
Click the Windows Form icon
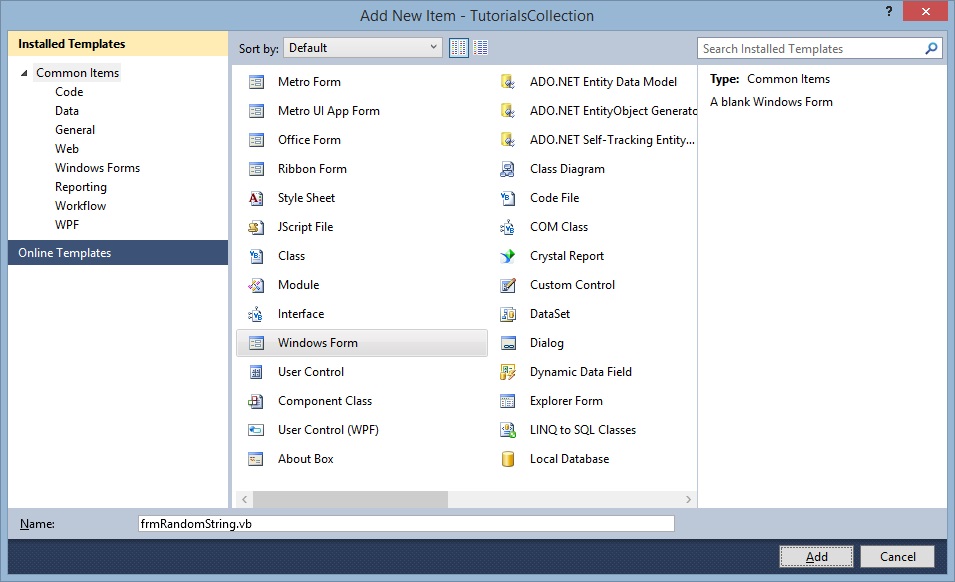click(256, 343)
